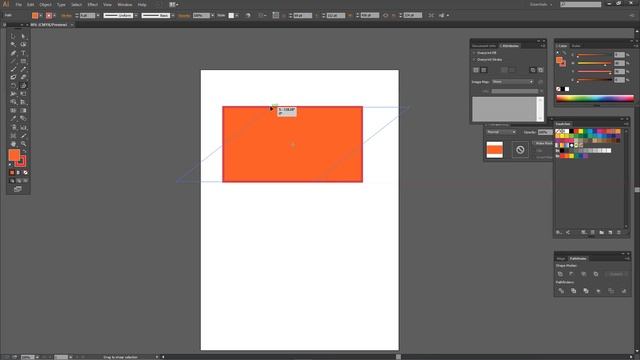Select the Lasso tool
640x360 pixels.
pyautogui.click(x=23, y=44)
